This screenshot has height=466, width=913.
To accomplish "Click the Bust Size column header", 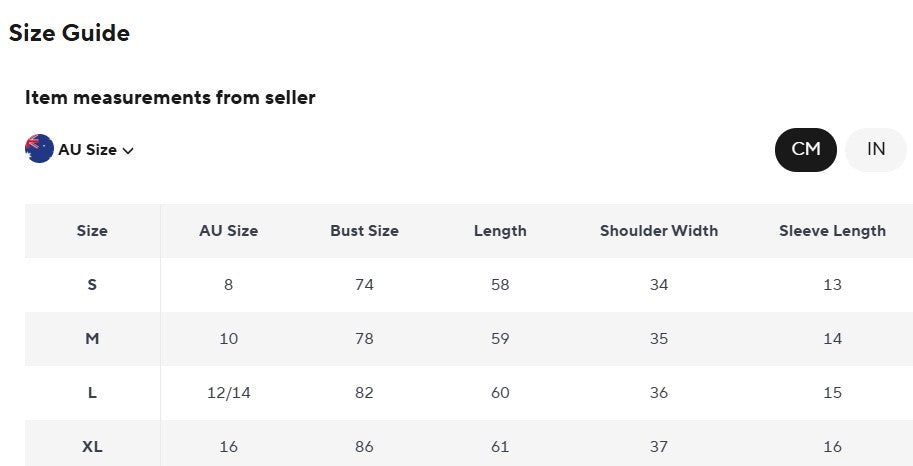I will tap(365, 231).
